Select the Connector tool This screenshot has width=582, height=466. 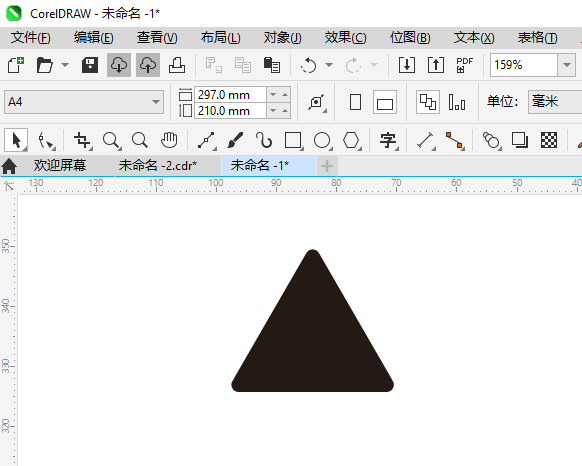(x=454, y=141)
